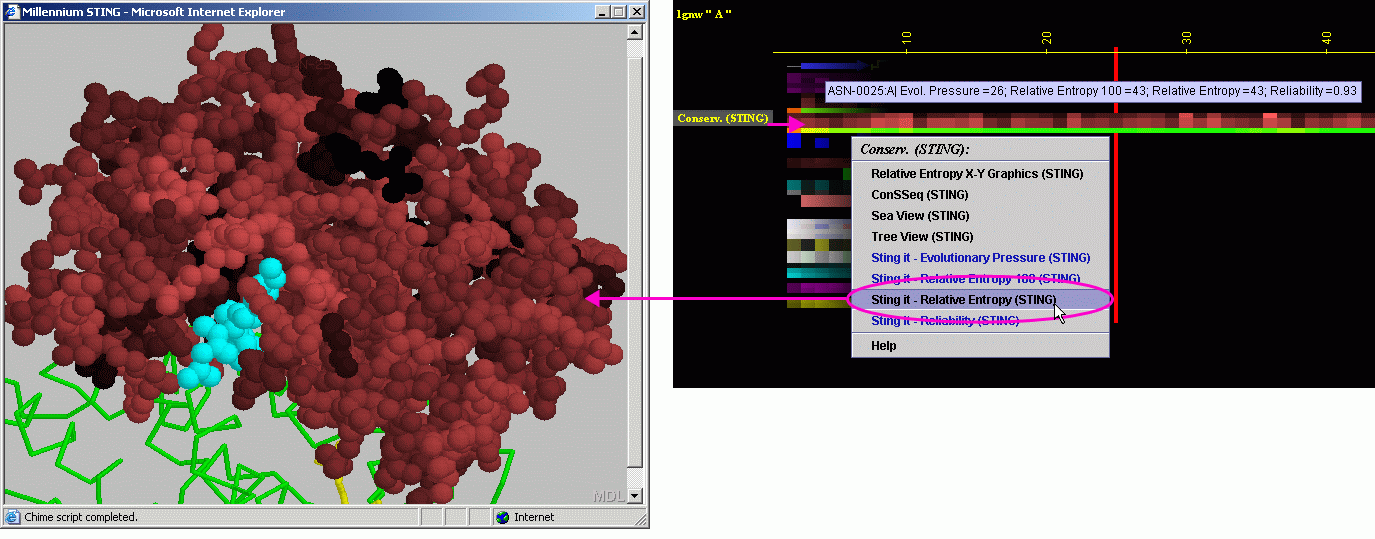
Task: Click the Conserv. (STING) row label
Action: click(723, 118)
